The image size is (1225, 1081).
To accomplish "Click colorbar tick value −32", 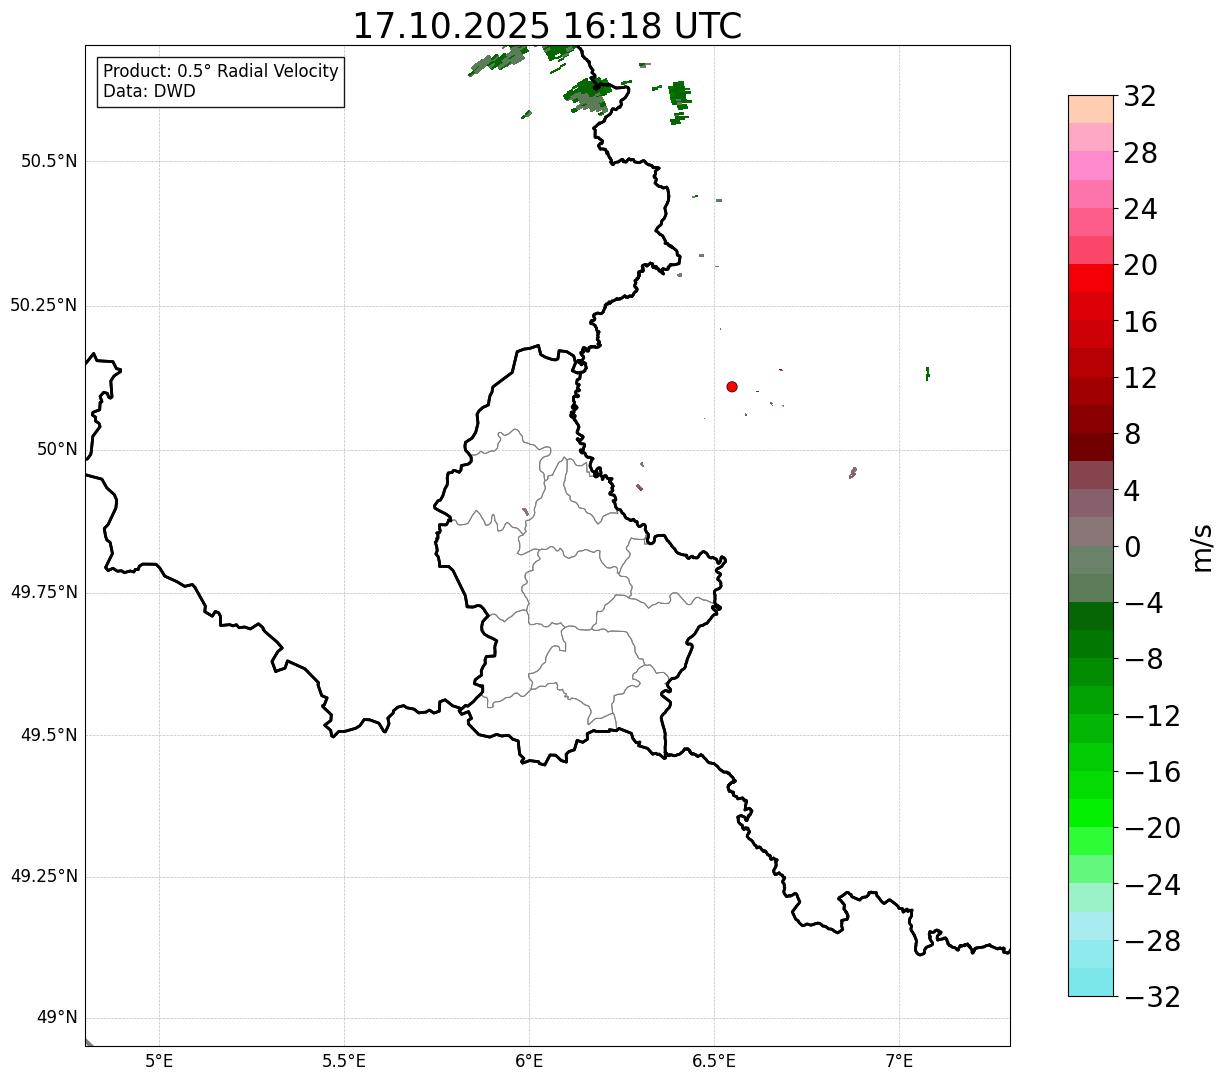I will click(1152, 997).
